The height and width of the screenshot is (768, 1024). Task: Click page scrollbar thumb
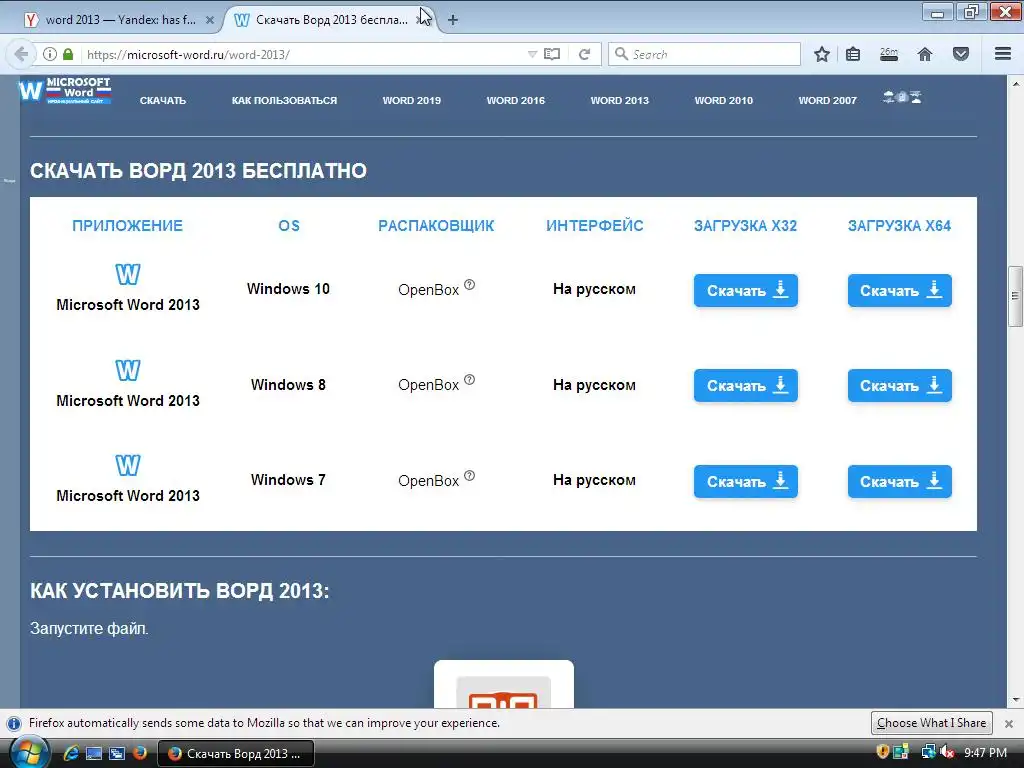[x=1015, y=296]
